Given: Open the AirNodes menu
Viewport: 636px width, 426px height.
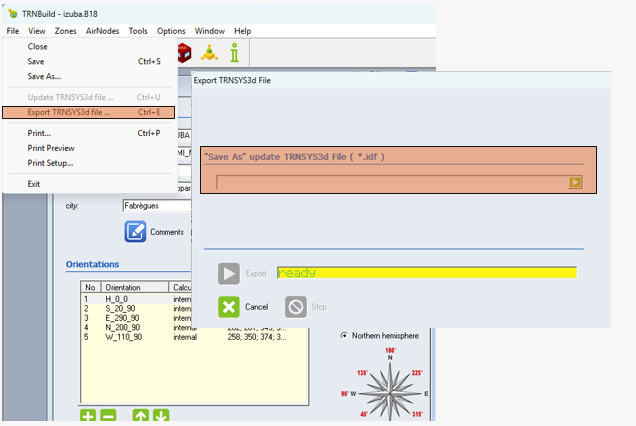Looking at the screenshot, I should (x=102, y=31).
